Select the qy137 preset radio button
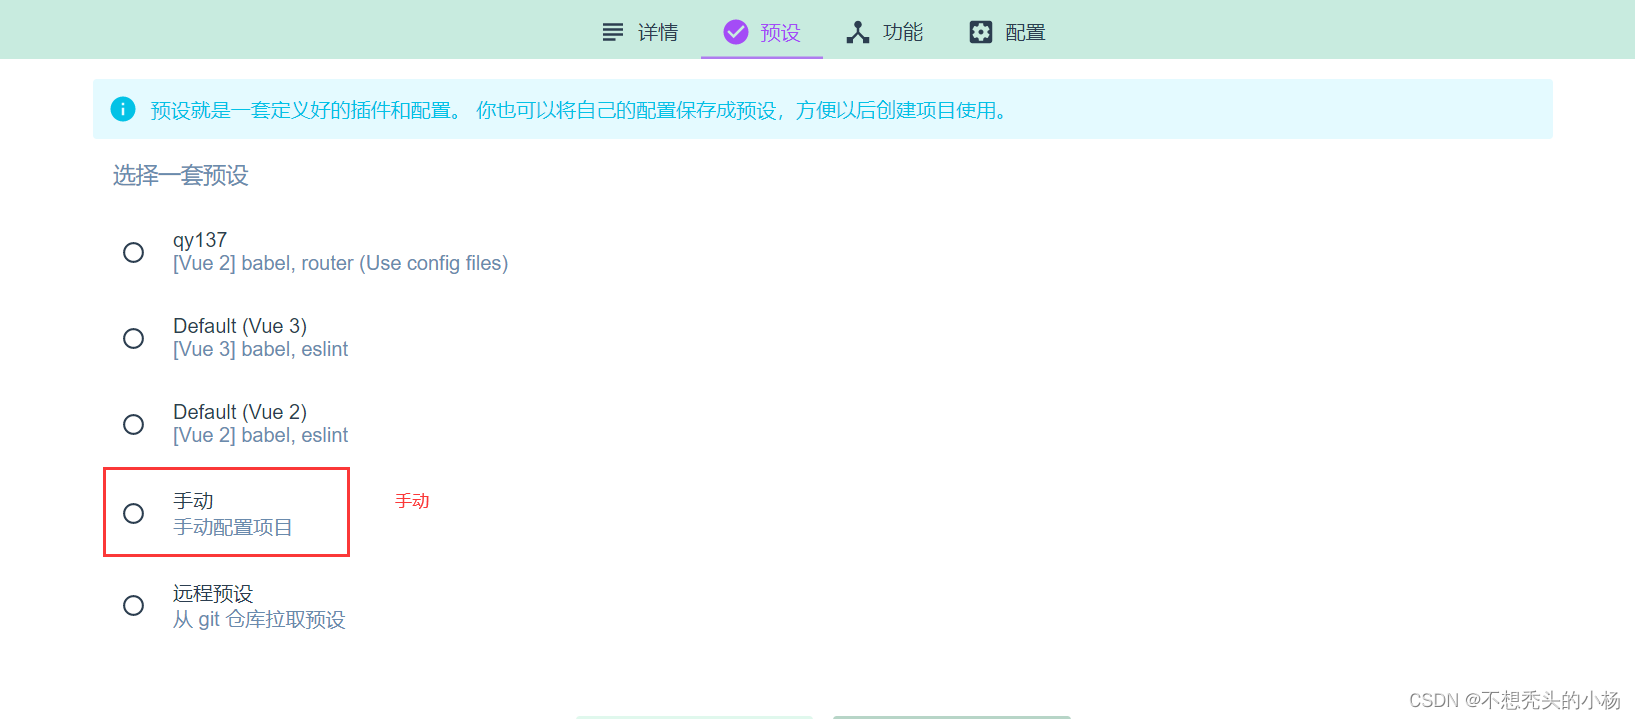The height and width of the screenshot is (719, 1635). point(133,252)
